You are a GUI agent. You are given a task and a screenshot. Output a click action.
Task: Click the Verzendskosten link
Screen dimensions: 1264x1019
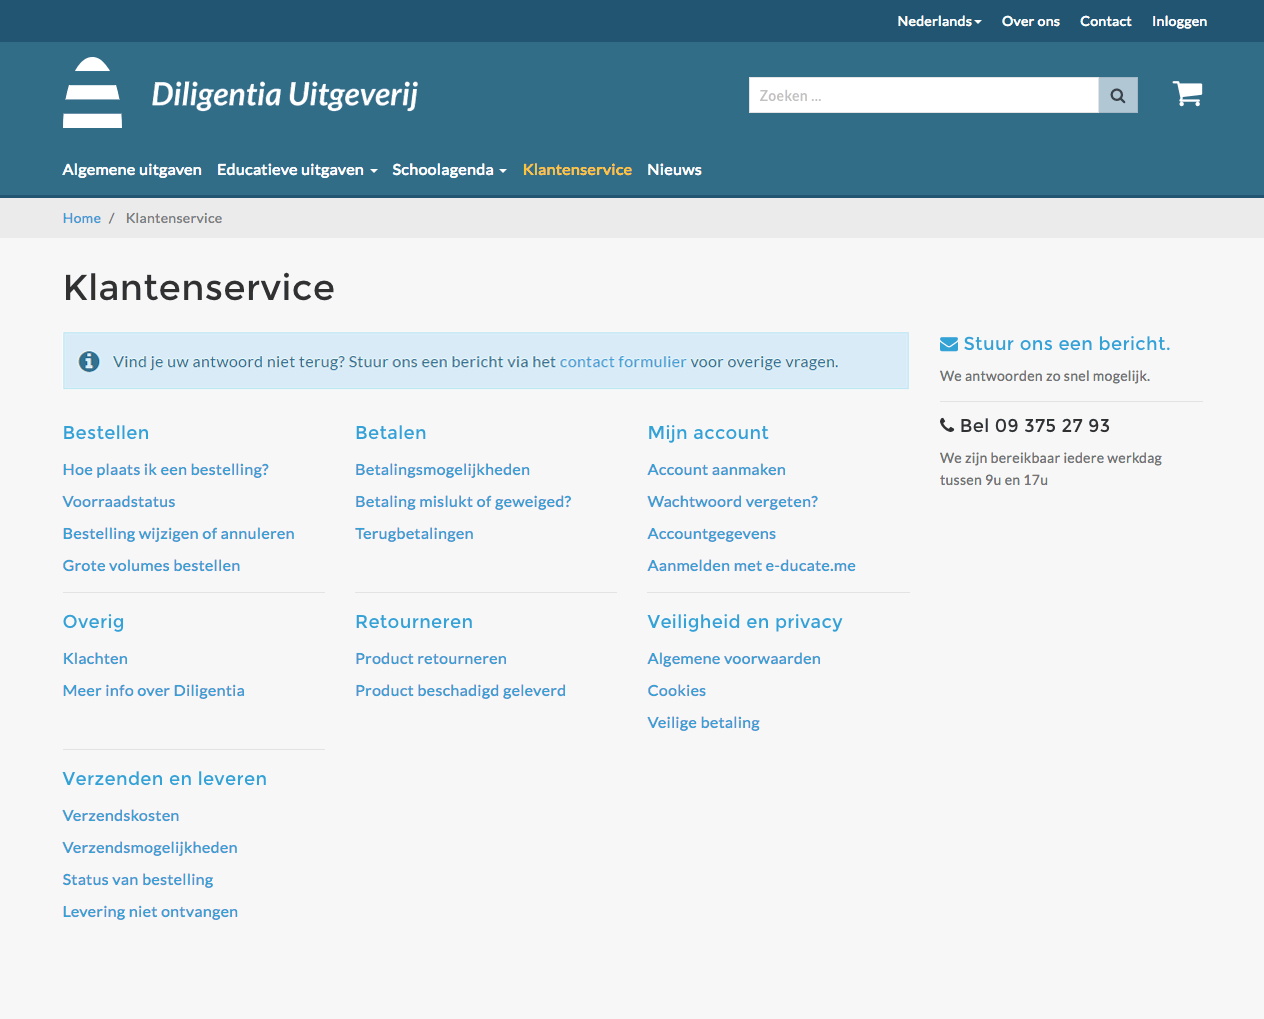(x=121, y=816)
